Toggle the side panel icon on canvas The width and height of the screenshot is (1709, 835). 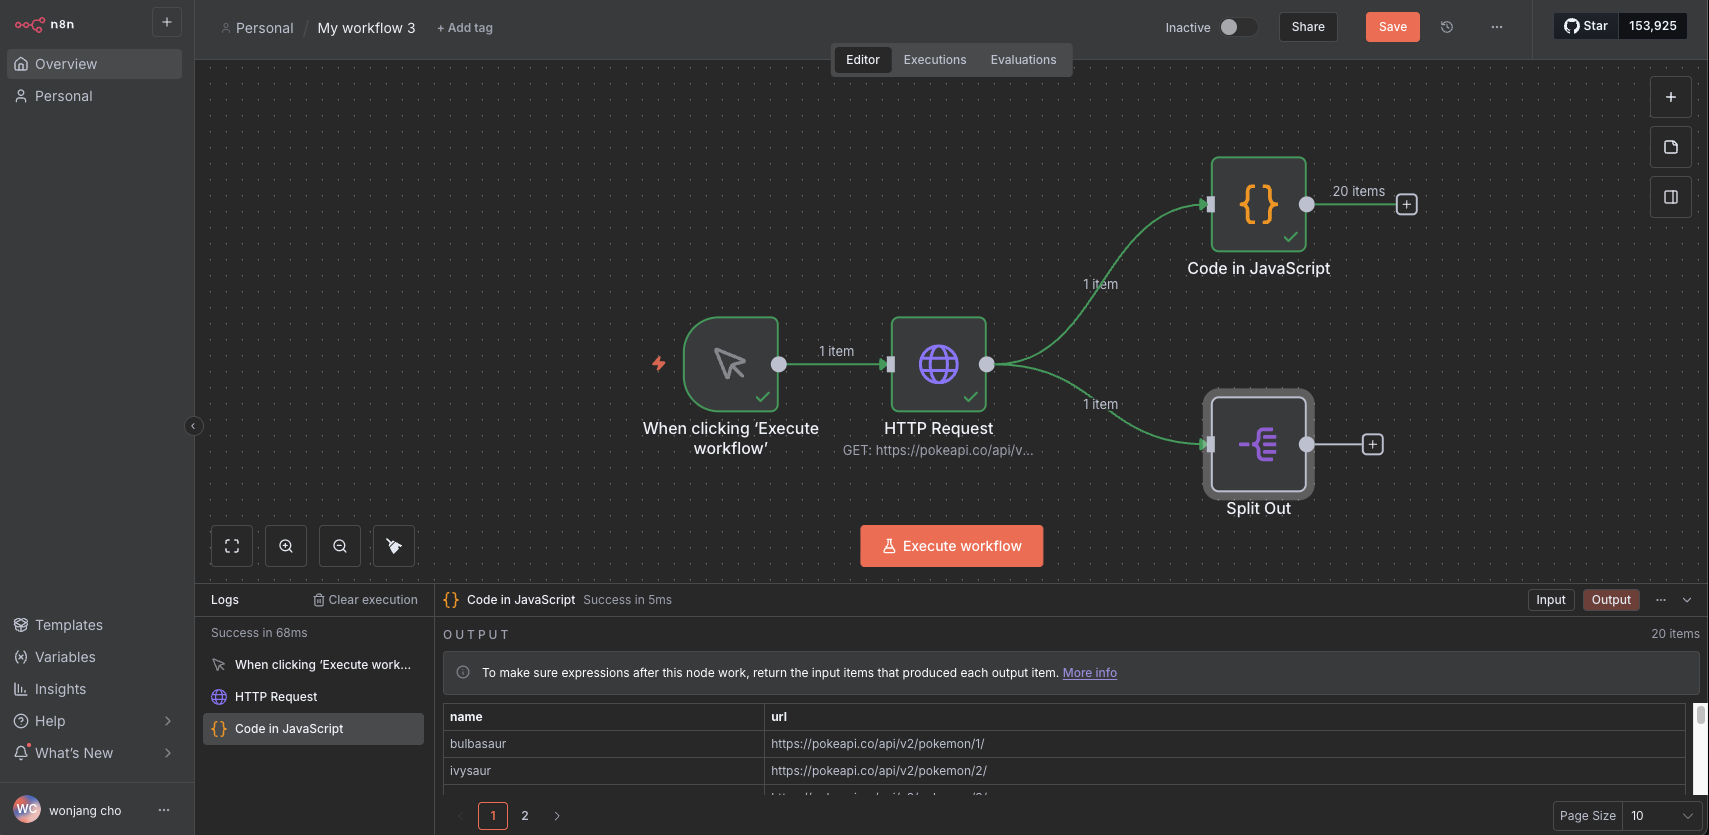pos(1671,197)
